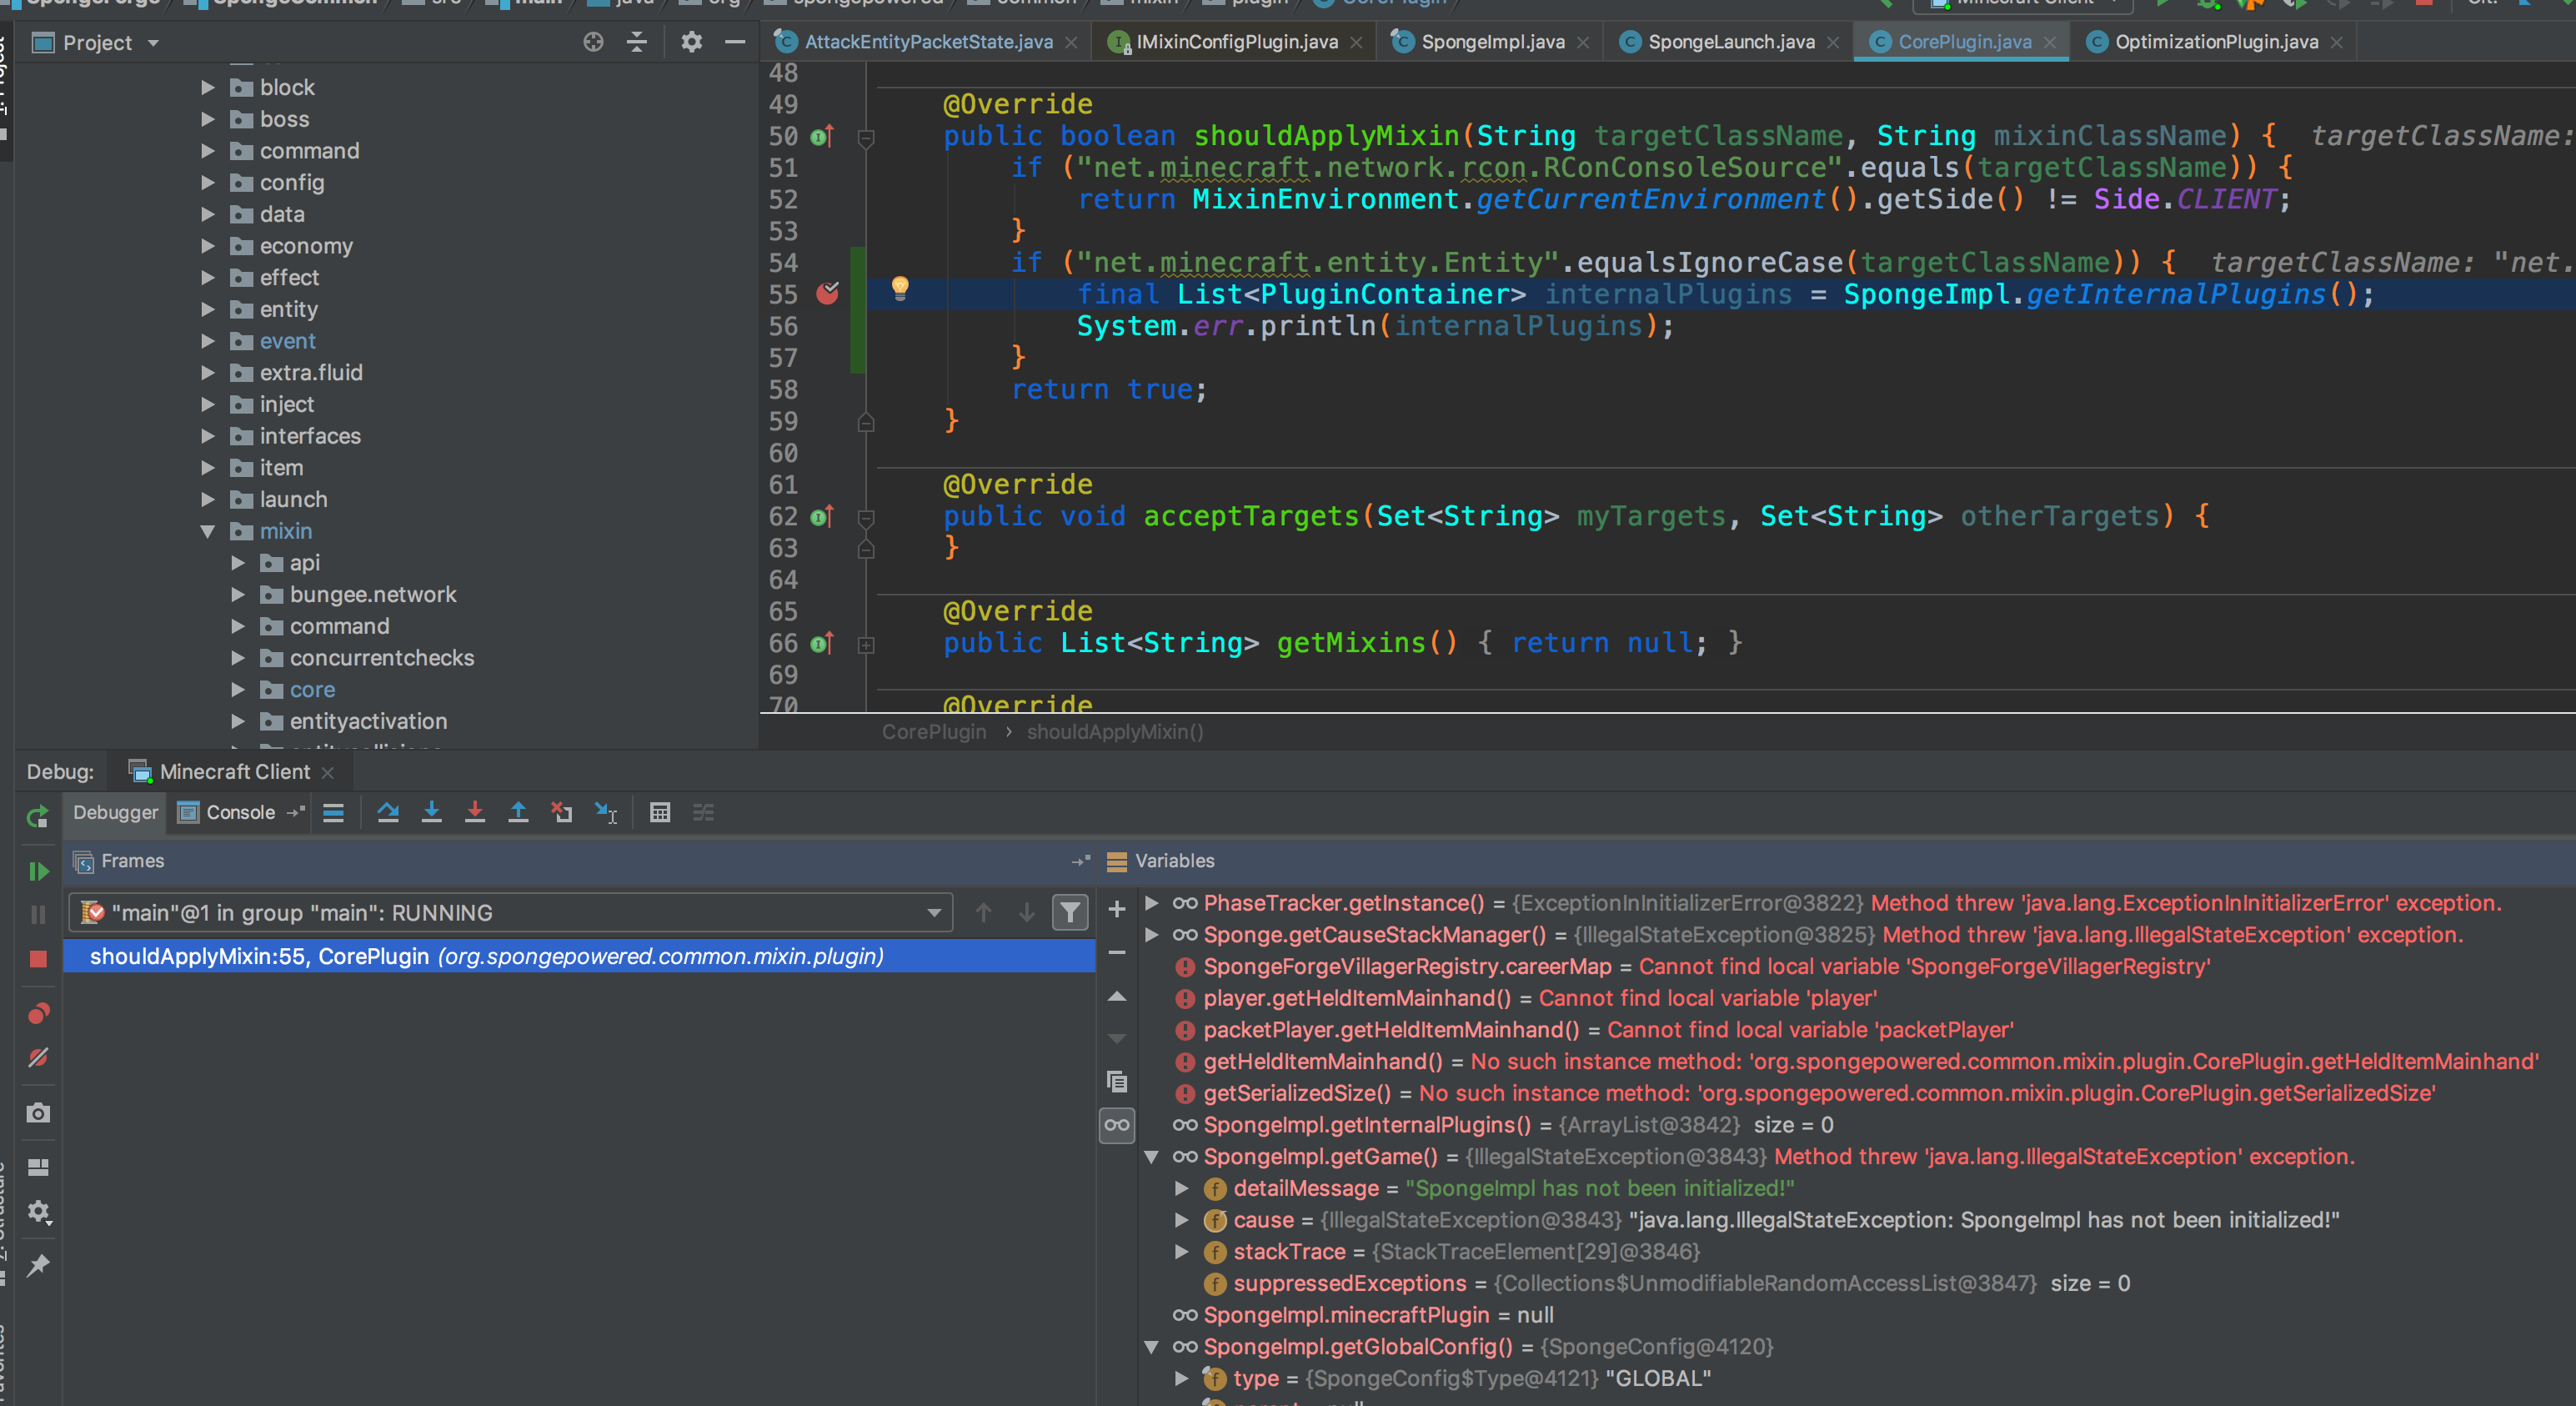This screenshot has height=1406, width=2576.
Task: Open the main thread selector dropdown
Action: tap(933, 912)
